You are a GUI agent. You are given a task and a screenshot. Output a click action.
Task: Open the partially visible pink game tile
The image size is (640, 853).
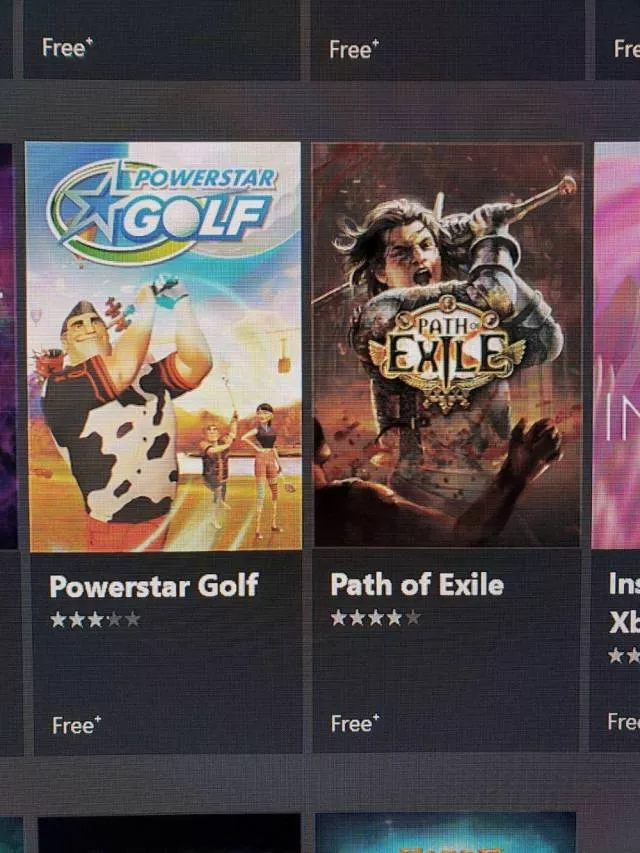tap(617, 345)
